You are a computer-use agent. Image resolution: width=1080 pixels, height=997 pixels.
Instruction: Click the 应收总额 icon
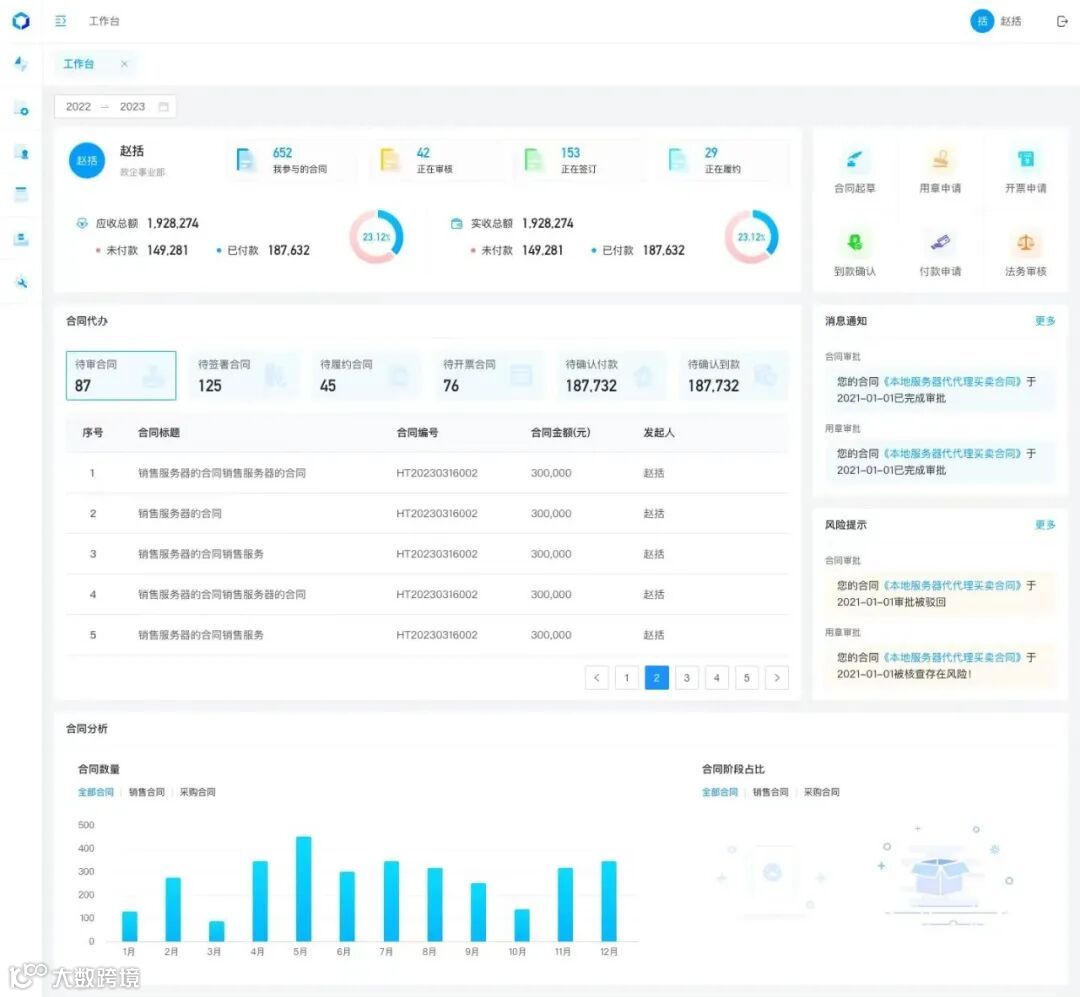point(82,223)
